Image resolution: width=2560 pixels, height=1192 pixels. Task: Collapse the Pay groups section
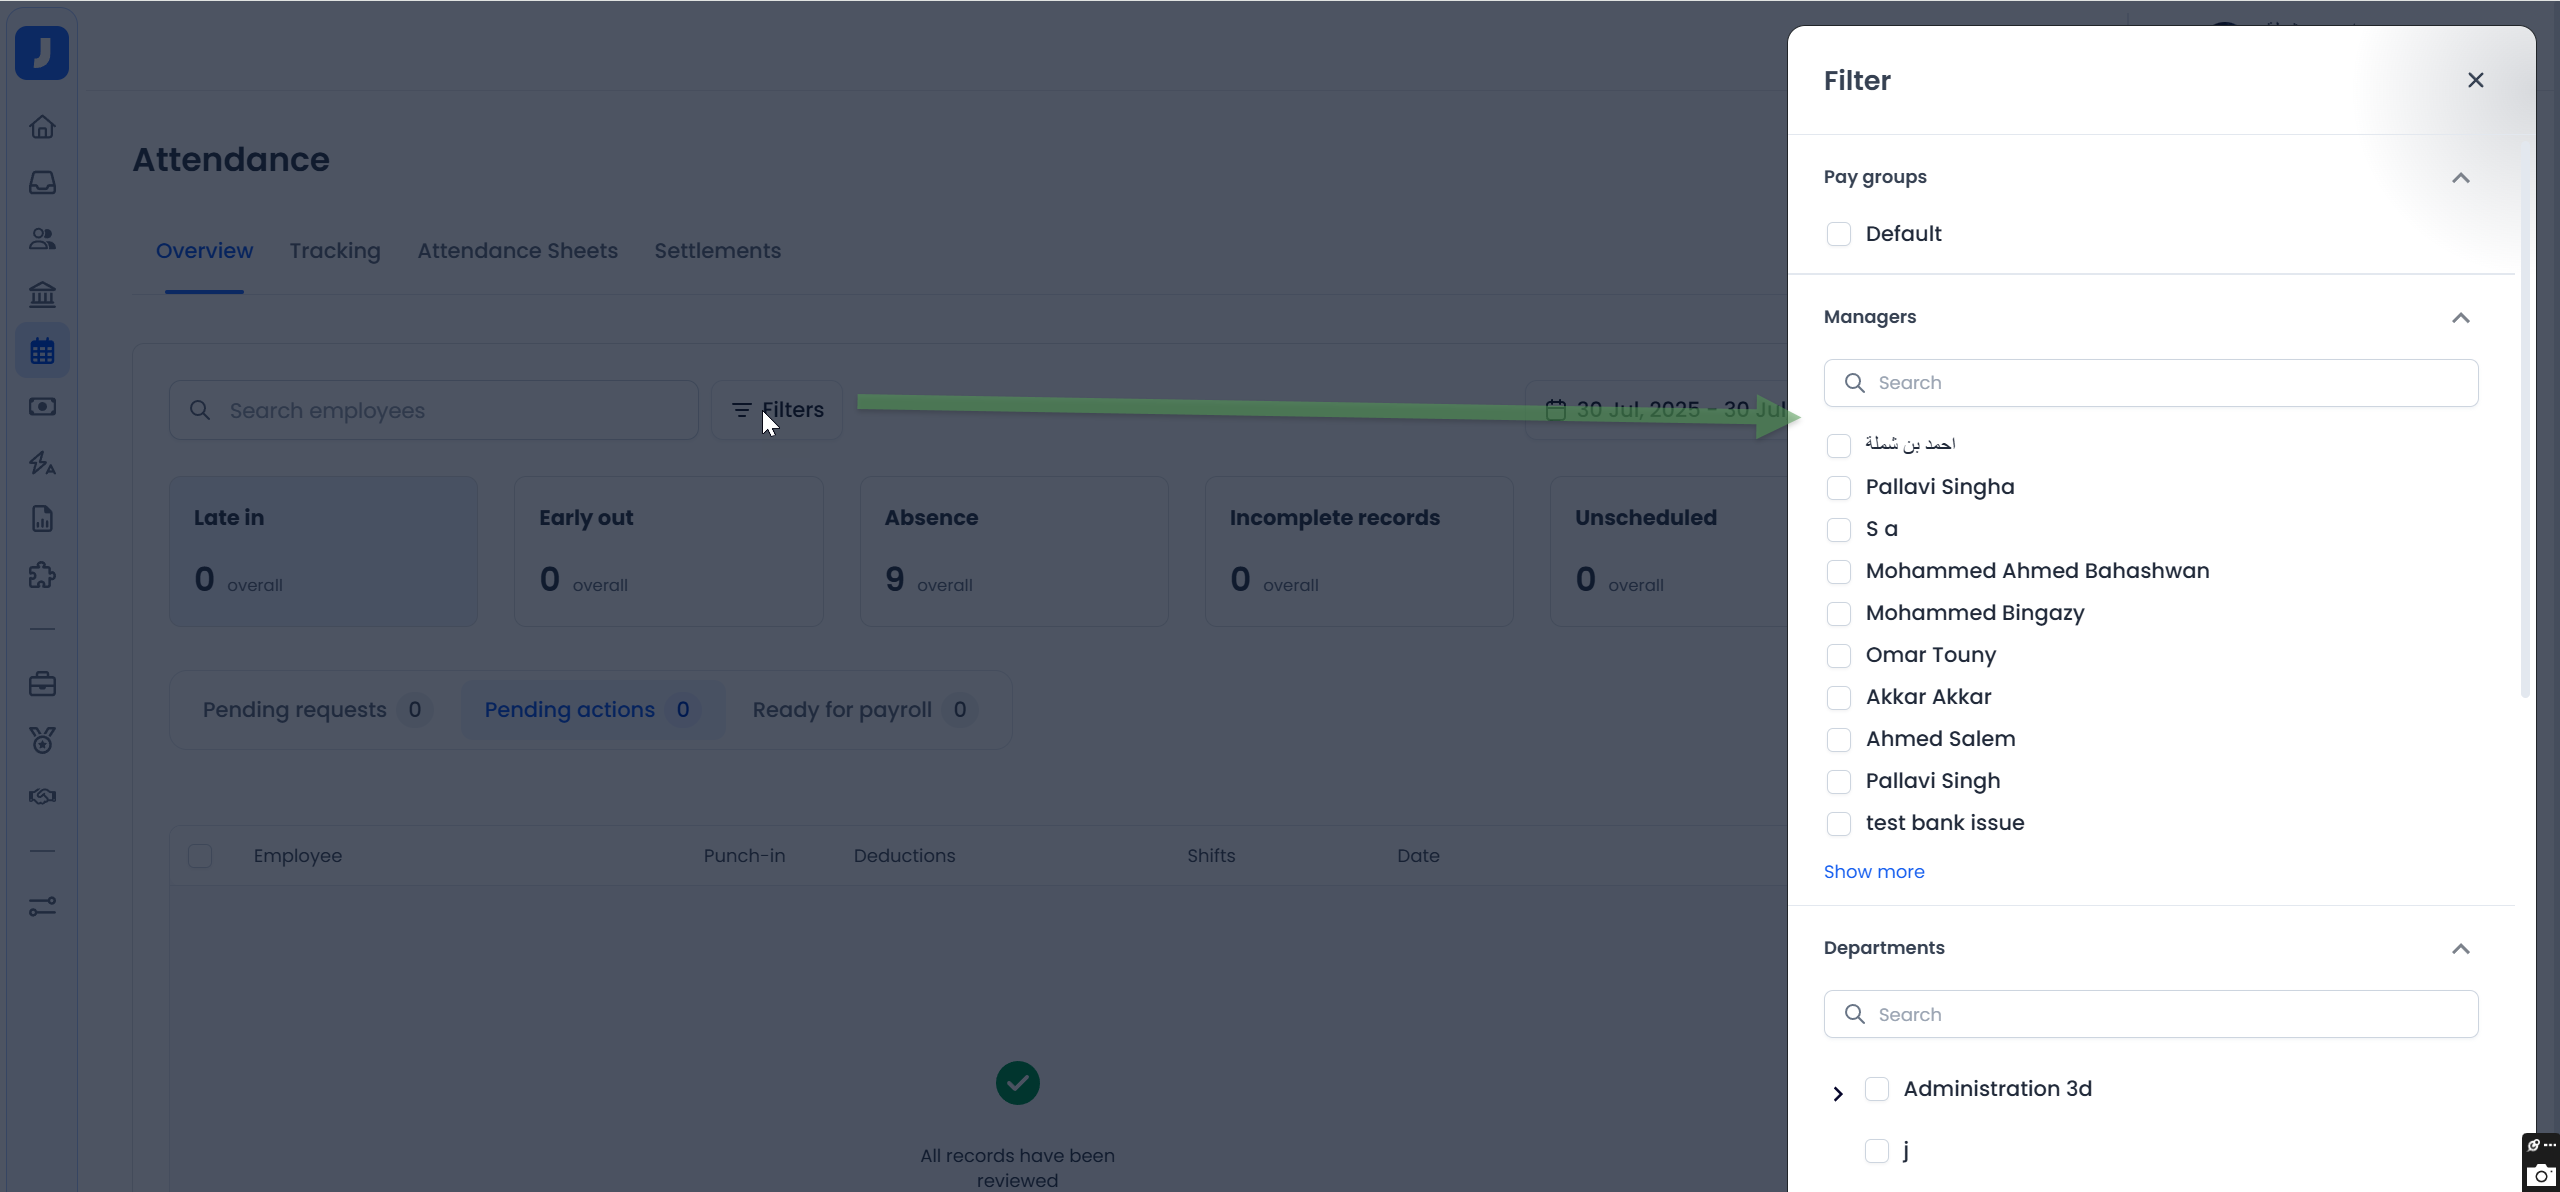pyautogui.click(x=2460, y=178)
